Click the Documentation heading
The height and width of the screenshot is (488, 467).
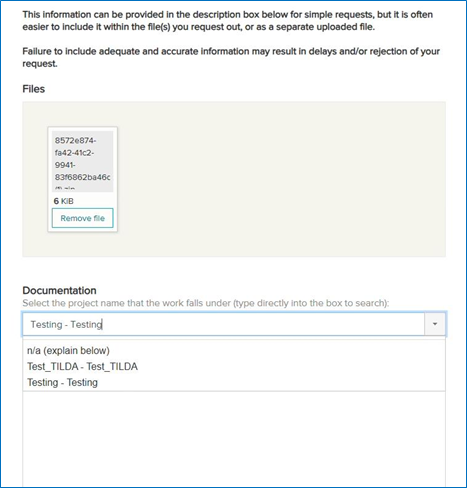click(59, 290)
